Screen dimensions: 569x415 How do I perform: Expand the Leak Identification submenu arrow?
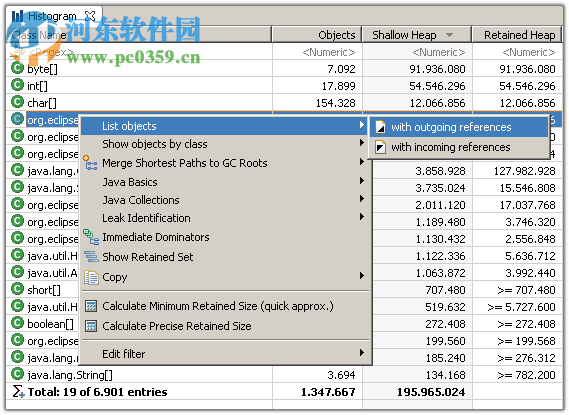tap(361, 217)
